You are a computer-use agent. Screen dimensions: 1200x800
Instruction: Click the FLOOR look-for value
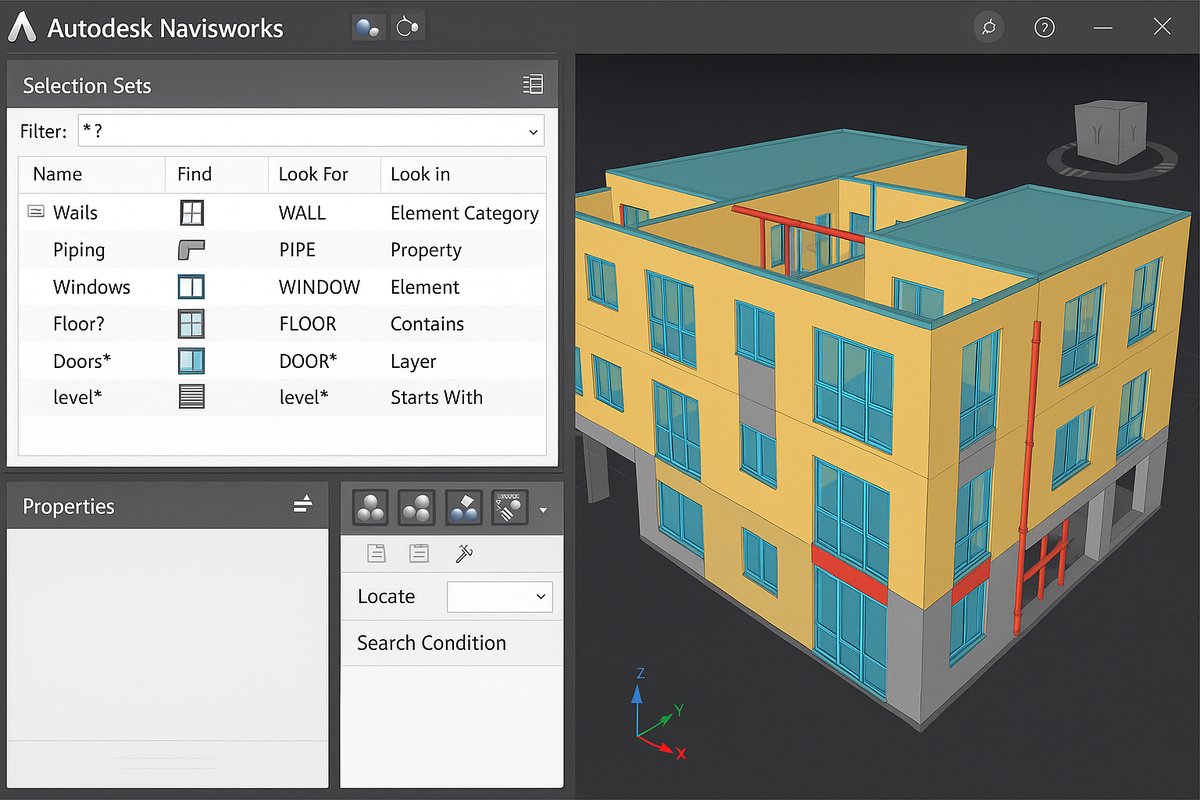coord(307,324)
